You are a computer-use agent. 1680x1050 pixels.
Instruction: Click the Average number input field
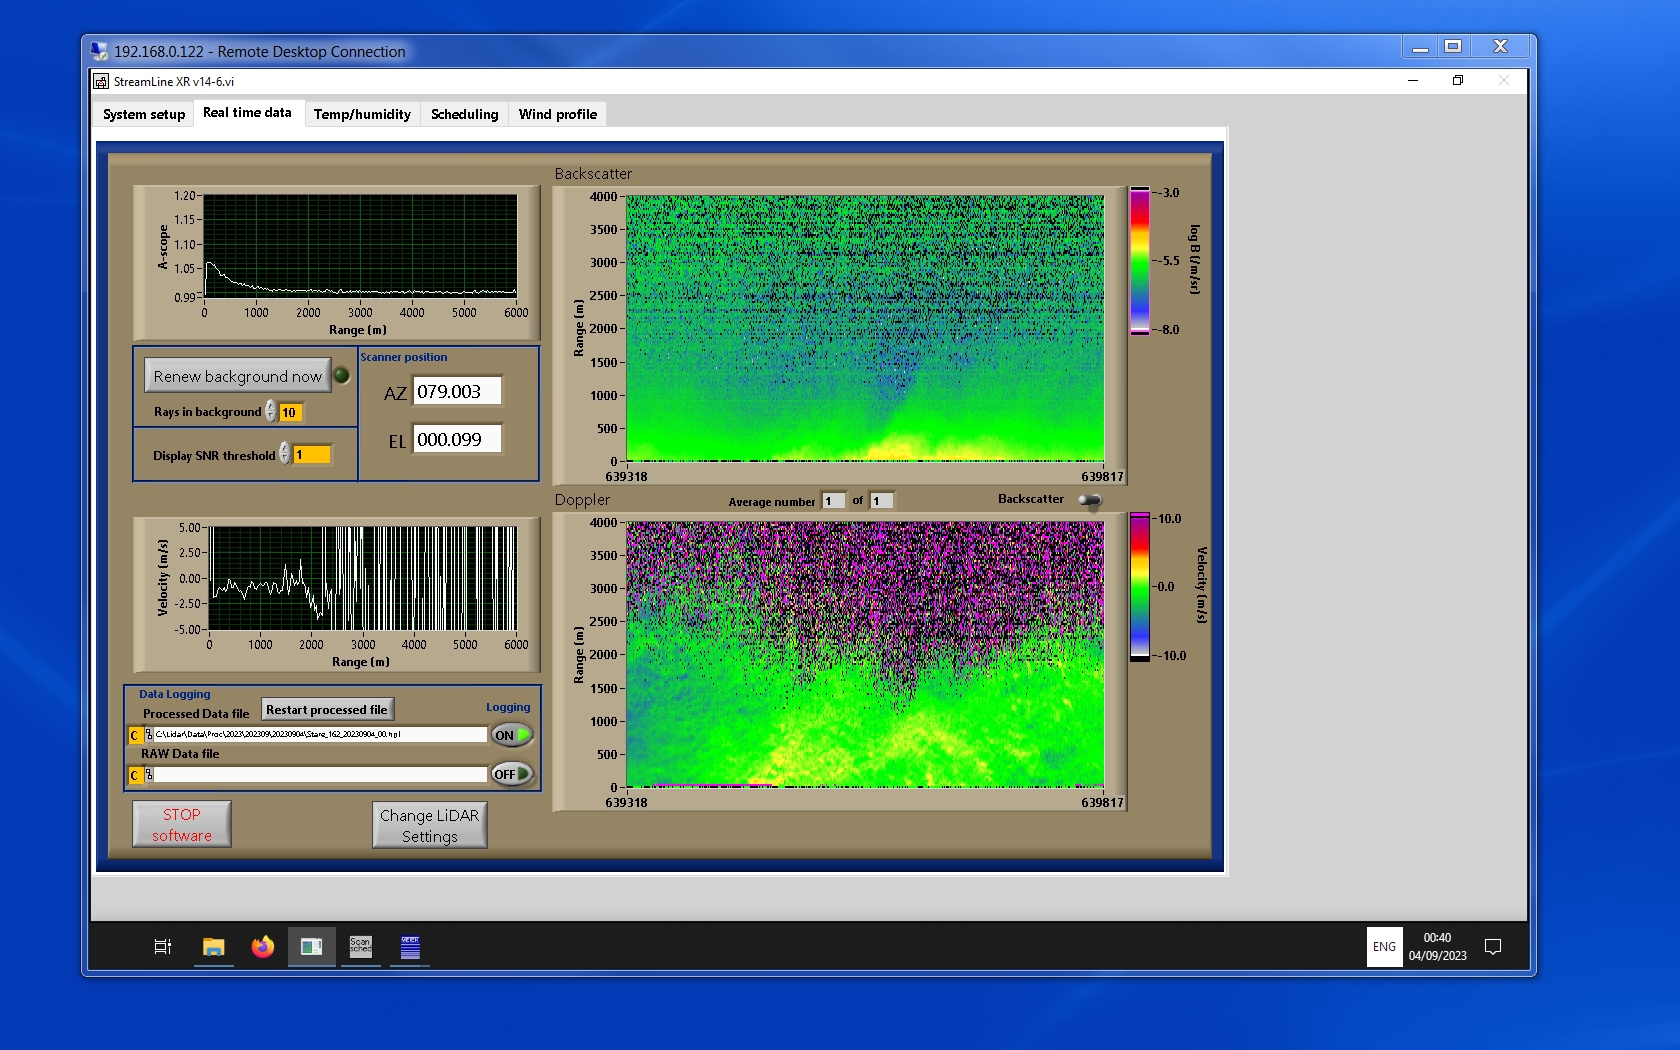pos(833,501)
